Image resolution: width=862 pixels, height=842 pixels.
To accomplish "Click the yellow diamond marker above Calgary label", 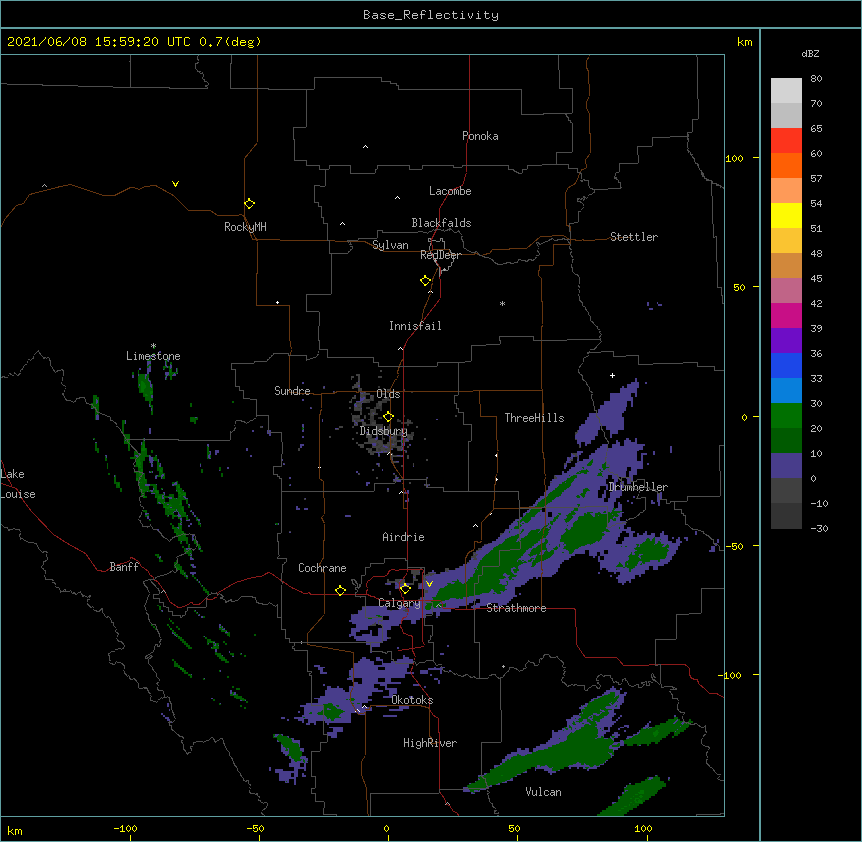I will [x=405, y=589].
